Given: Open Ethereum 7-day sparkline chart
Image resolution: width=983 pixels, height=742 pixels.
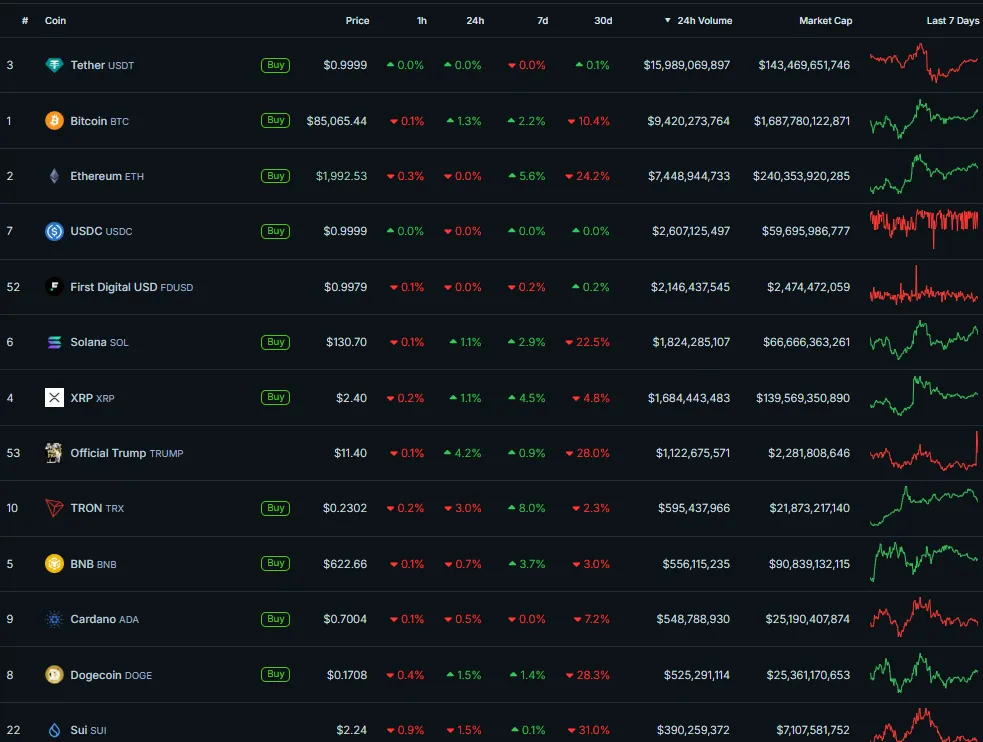Looking at the screenshot, I should (x=924, y=174).
